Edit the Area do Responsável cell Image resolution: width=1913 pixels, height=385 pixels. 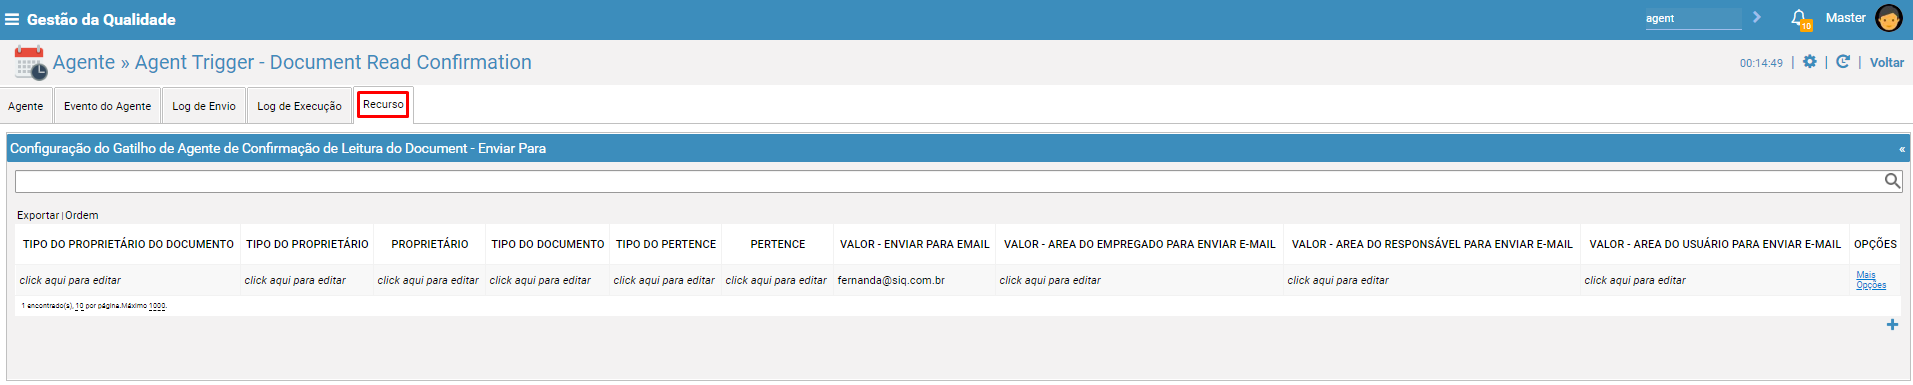[x=1338, y=280]
